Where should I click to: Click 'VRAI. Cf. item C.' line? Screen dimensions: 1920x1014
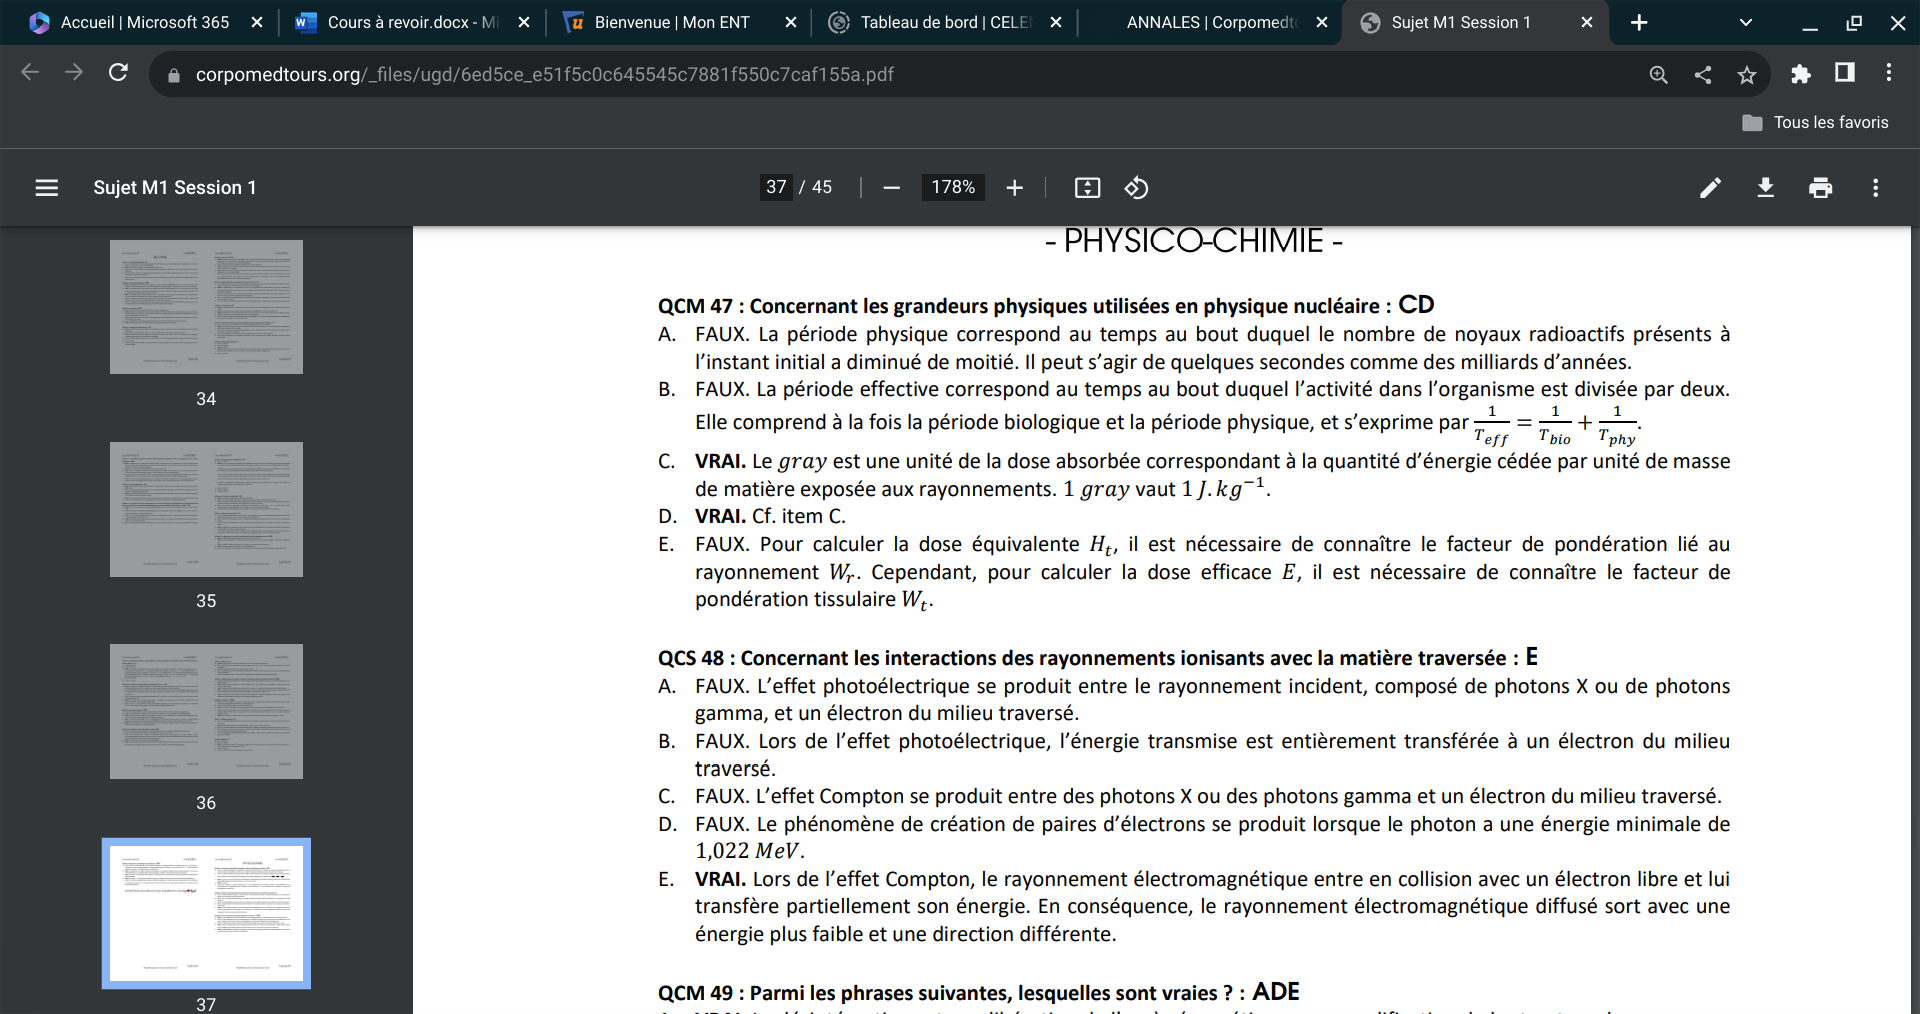770,516
